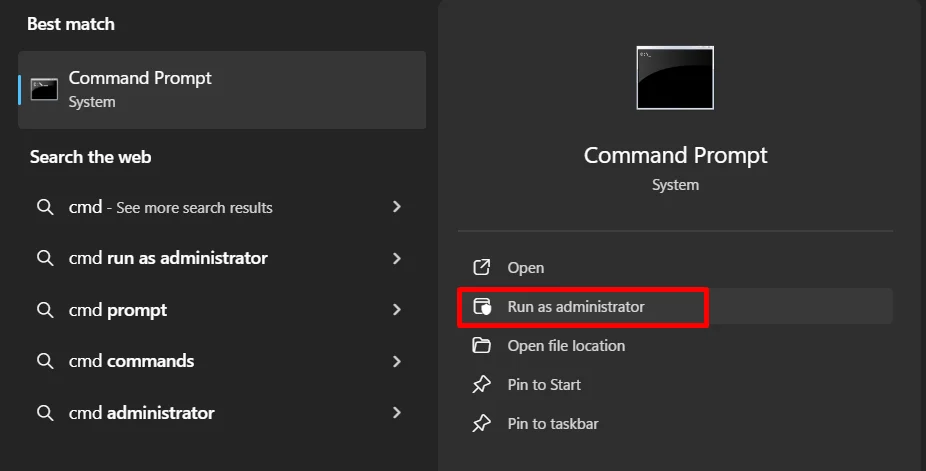
Task: Choose Pin to taskbar
Action: [675, 423]
